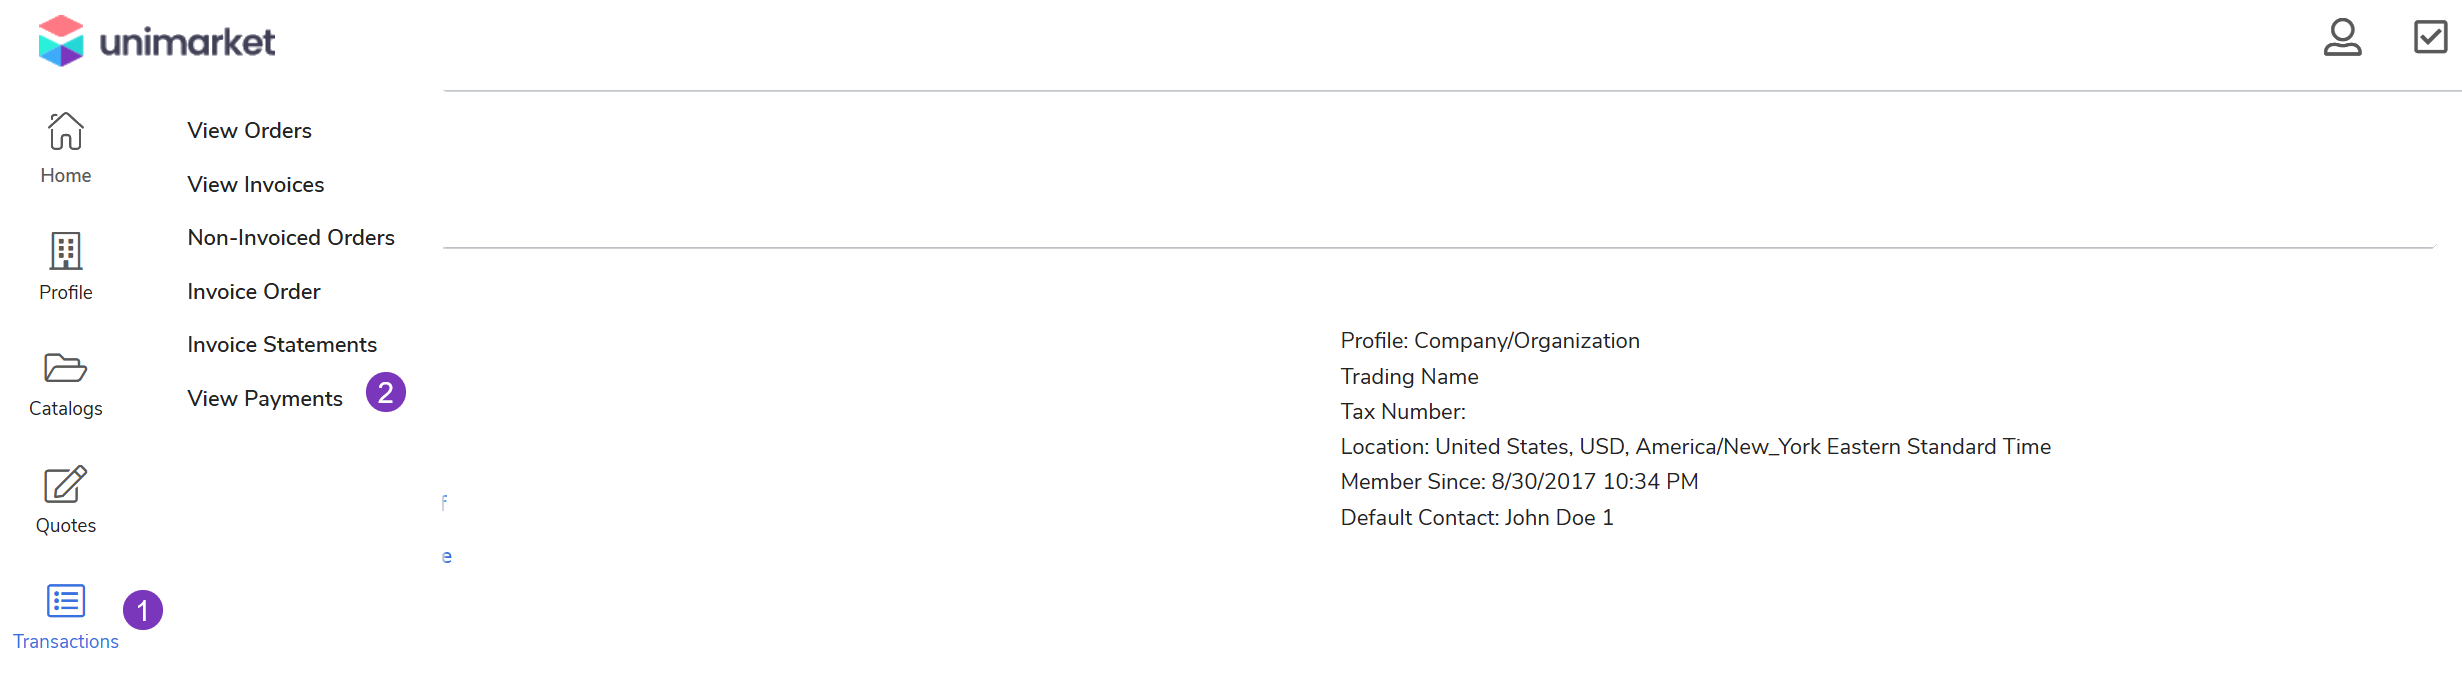Click purple badge number 1
The width and height of the screenshot is (2462, 690).
coord(143,610)
